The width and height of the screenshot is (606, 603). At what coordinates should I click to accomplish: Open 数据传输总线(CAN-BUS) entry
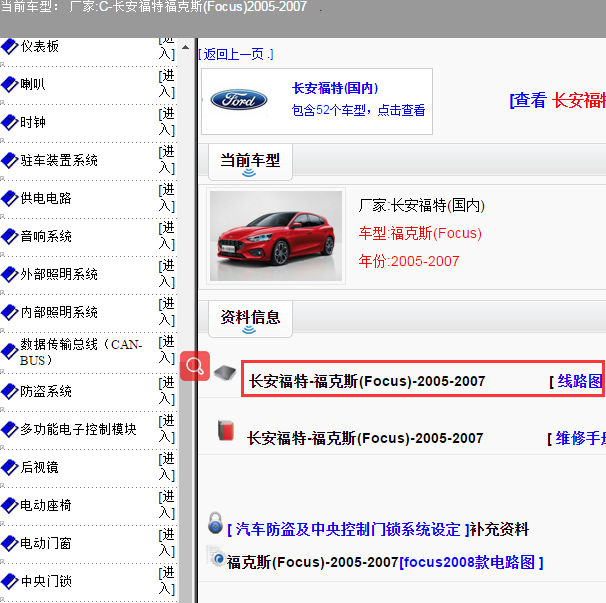[81, 352]
